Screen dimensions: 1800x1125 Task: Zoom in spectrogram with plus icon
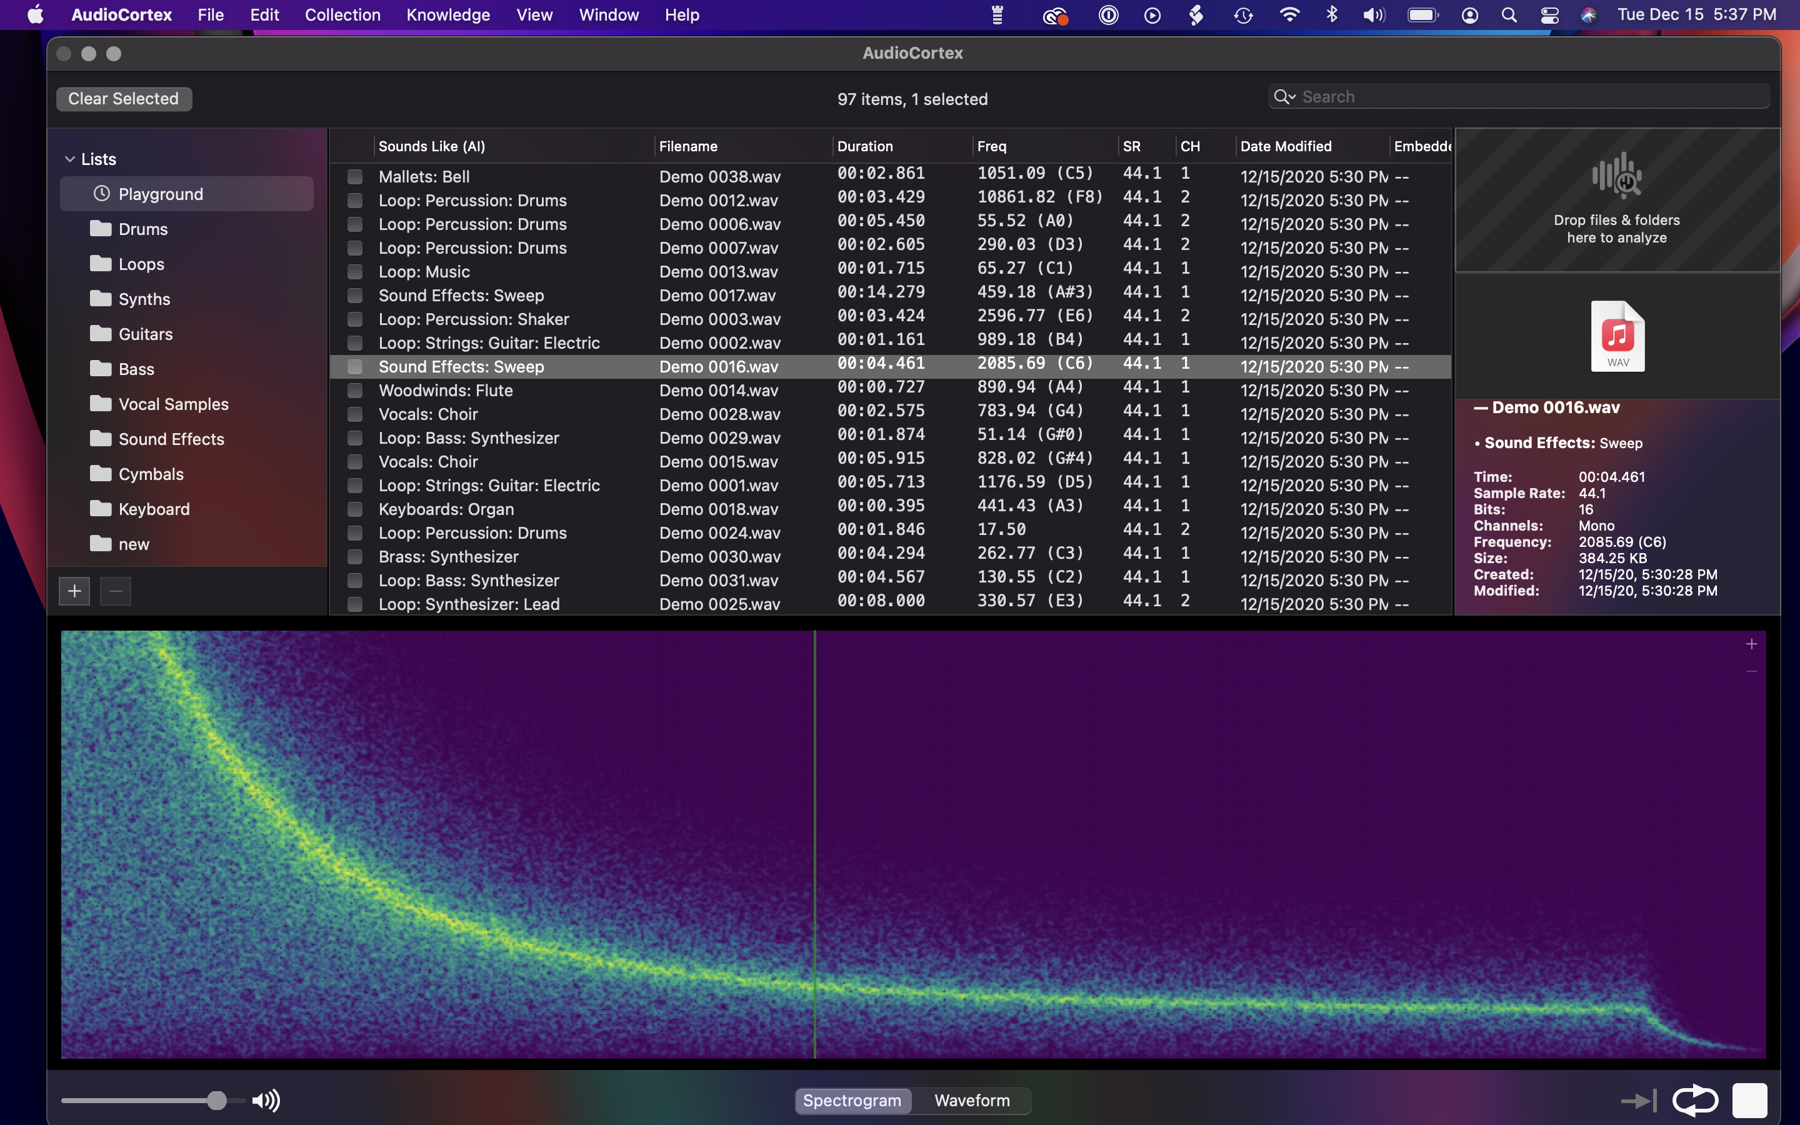[1751, 645]
